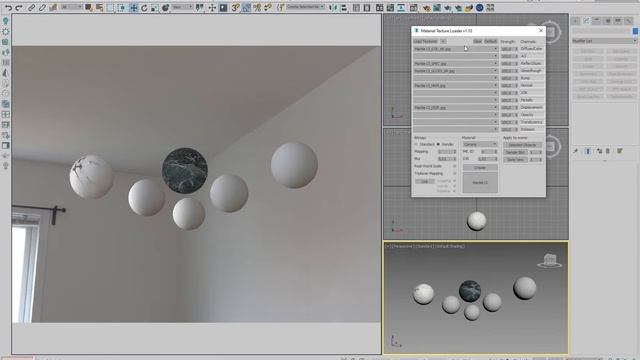This screenshot has height=360, width=640.
Task: Choose the Select Object tool
Action: coord(89,7)
